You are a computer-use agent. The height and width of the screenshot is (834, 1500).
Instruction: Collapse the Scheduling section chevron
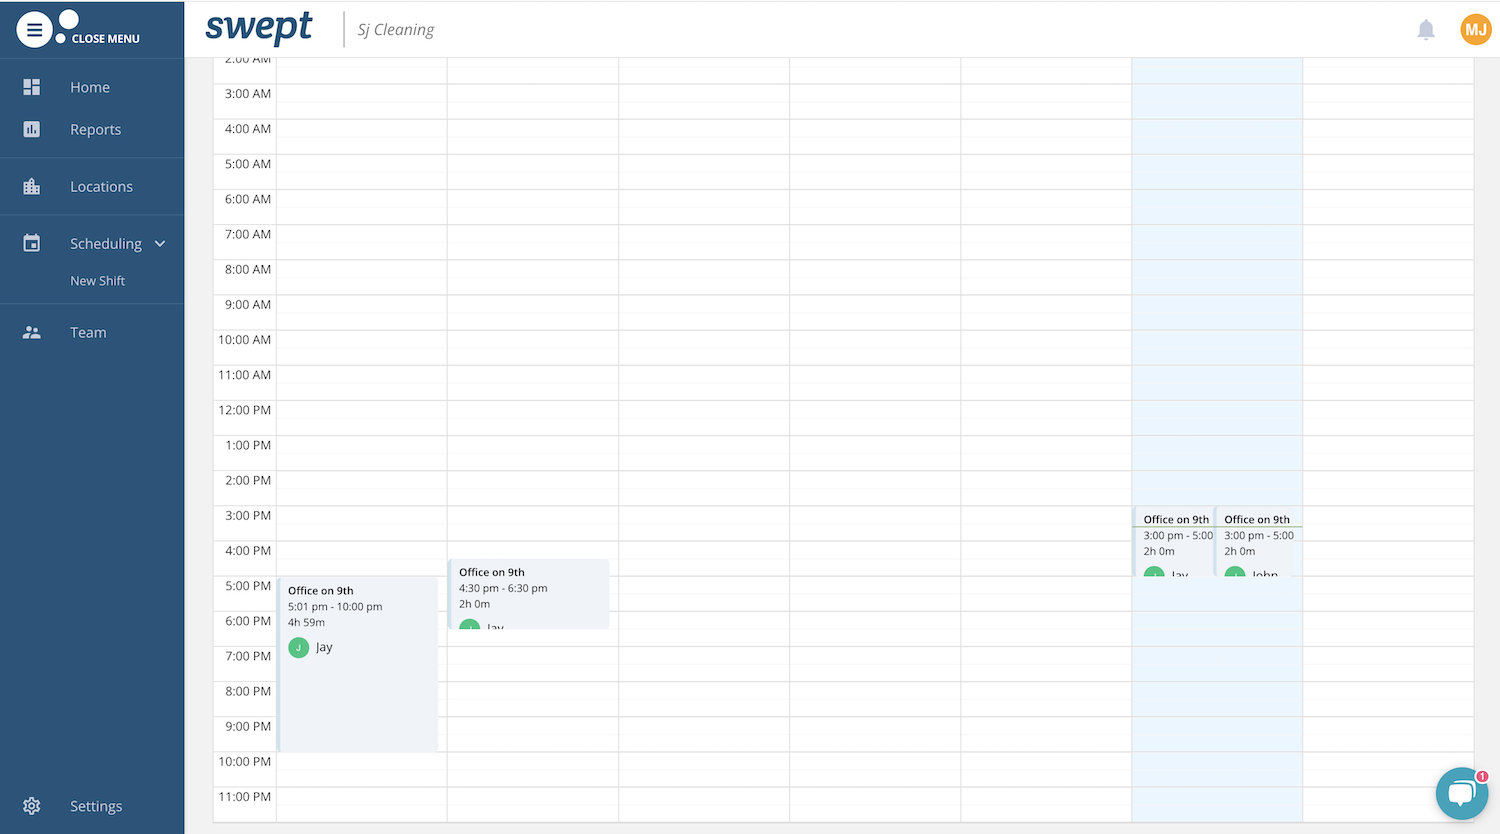[x=160, y=243]
